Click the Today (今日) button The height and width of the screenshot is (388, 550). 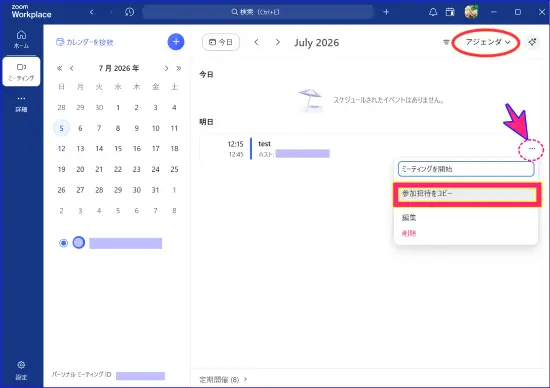[221, 42]
